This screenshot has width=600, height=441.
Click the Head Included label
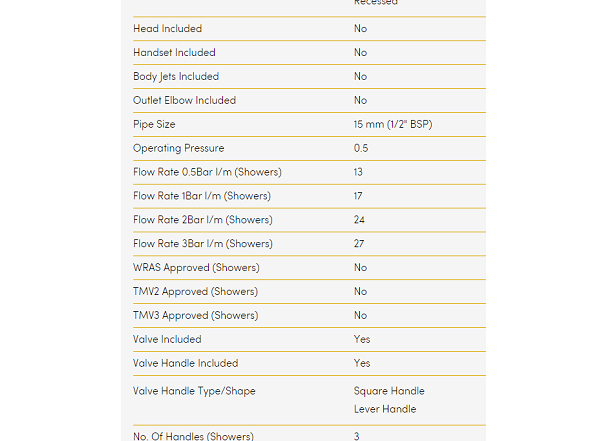point(167,29)
